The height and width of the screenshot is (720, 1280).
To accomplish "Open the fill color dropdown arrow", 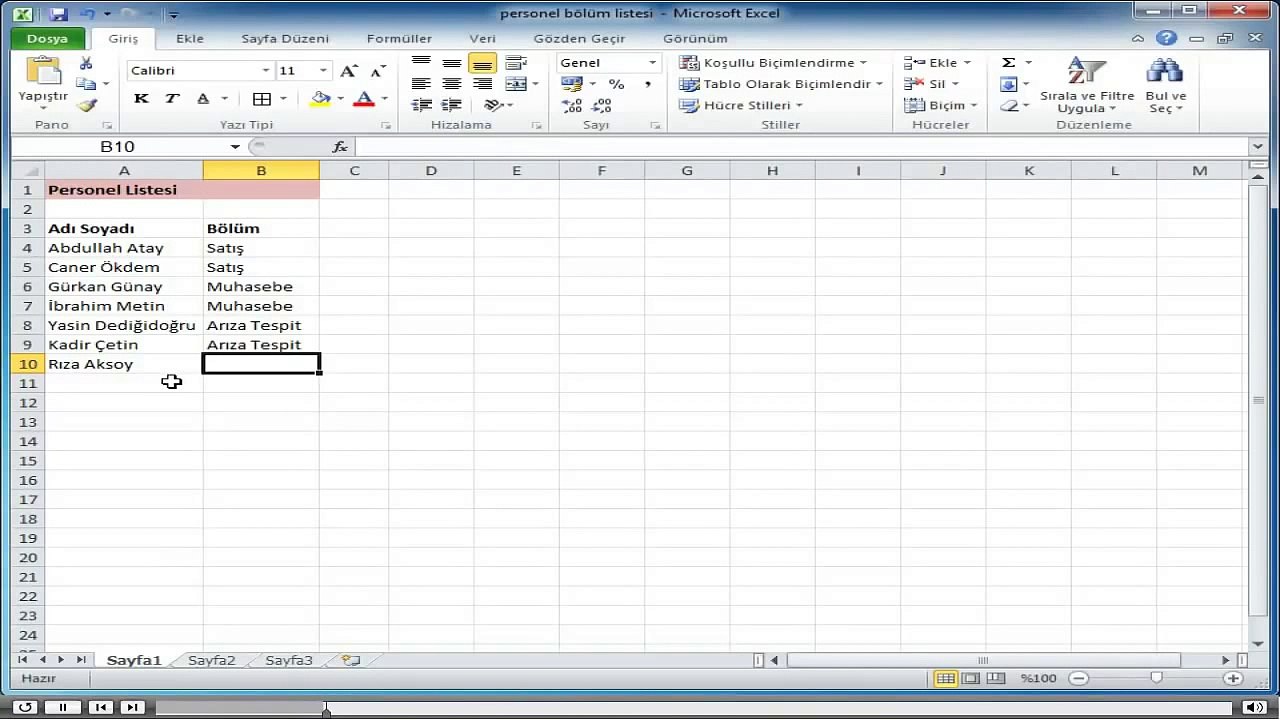I will click(340, 99).
